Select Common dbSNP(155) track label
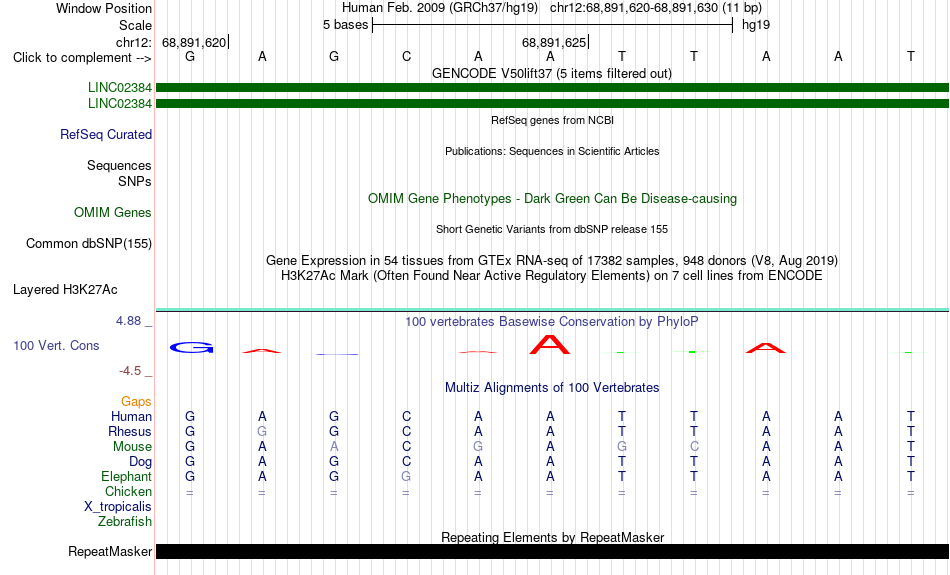This screenshot has height=575, width=950. [89, 244]
